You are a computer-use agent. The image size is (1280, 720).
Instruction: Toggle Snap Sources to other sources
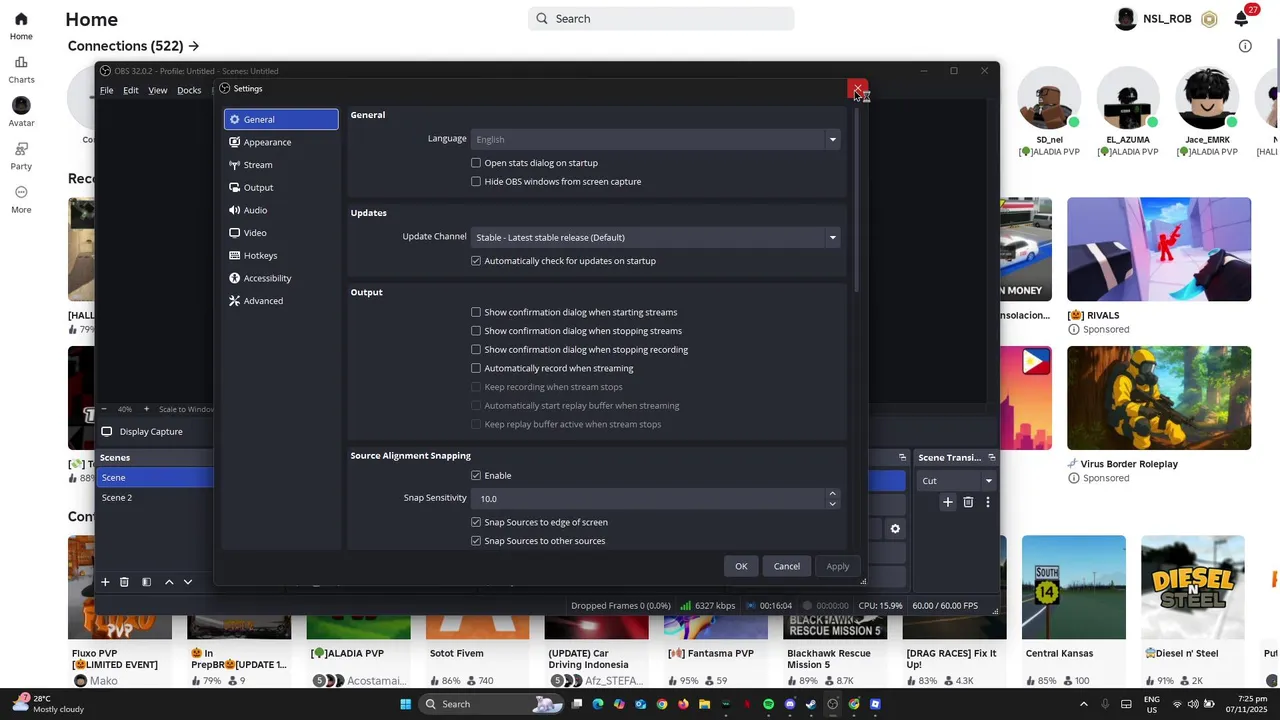pyautogui.click(x=476, y=541)
